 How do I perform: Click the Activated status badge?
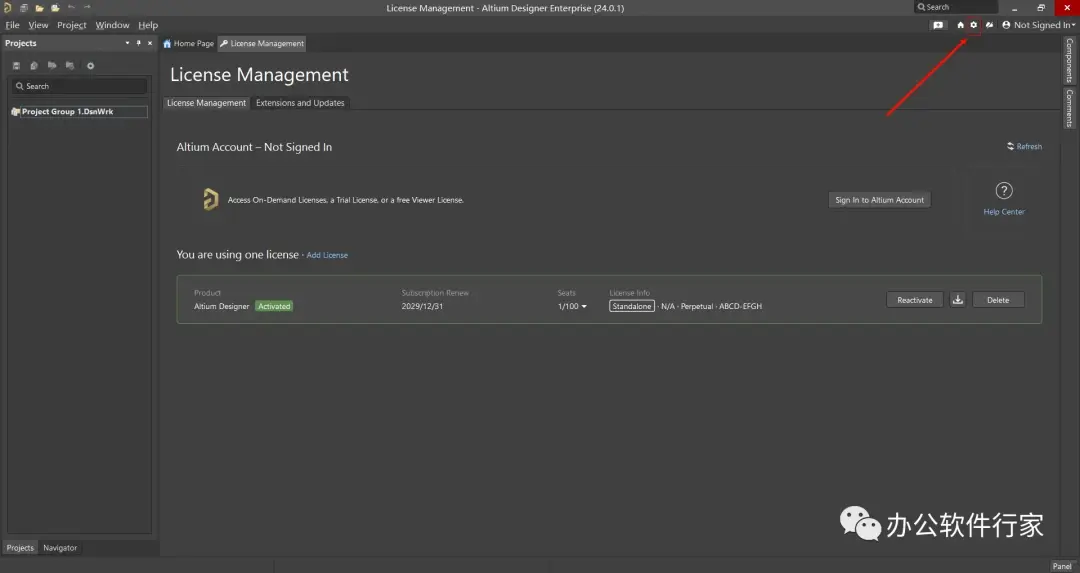274,306
